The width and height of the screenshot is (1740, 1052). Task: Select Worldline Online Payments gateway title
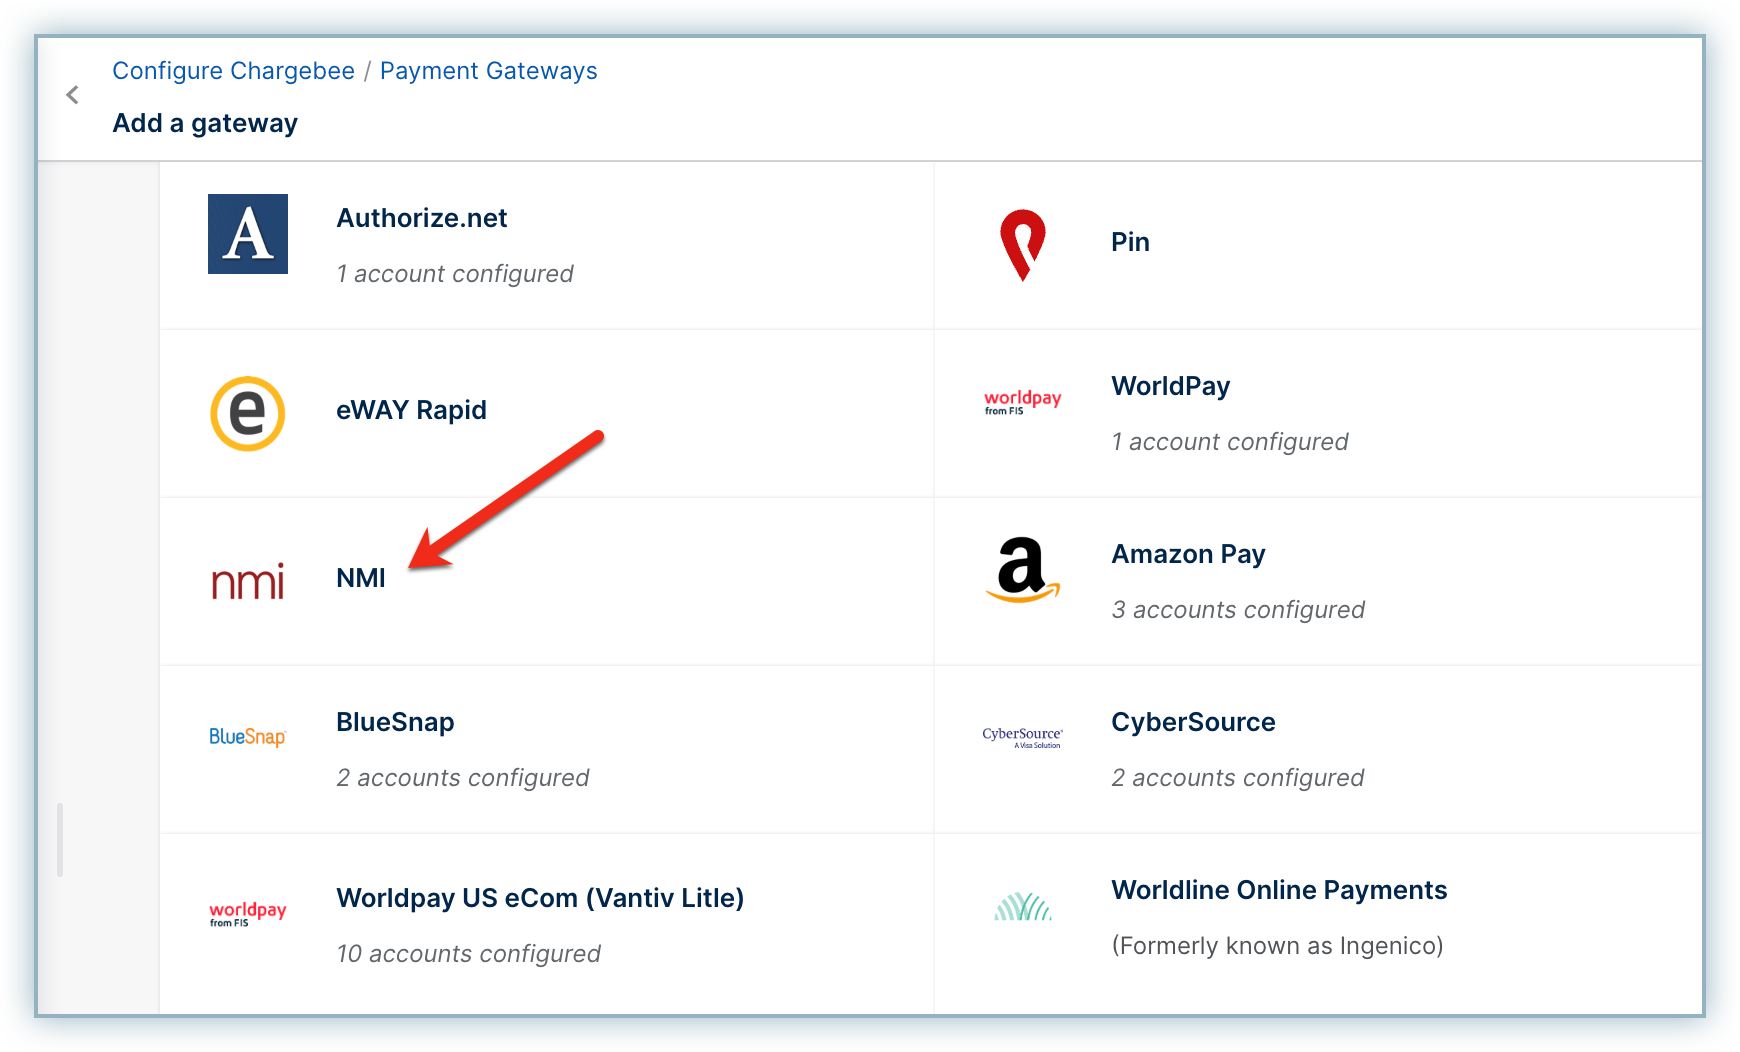pyautogui.click(x=1279, y=890)
